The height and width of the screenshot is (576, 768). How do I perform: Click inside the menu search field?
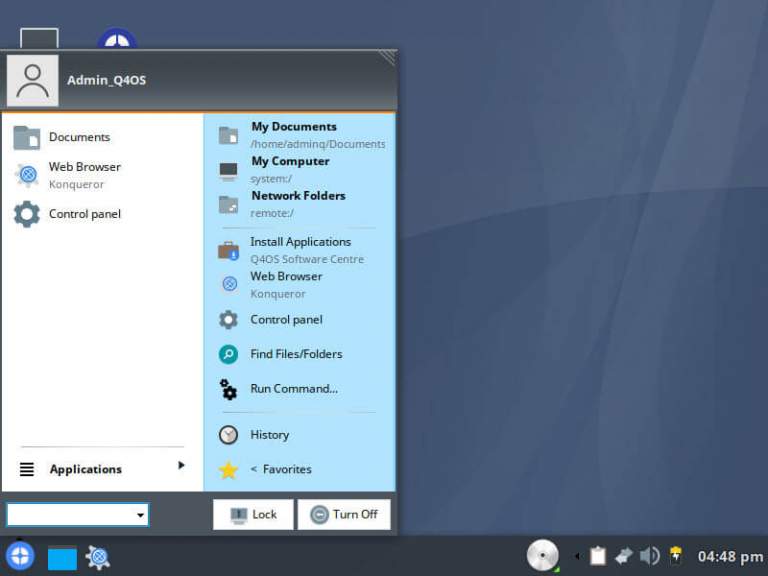71,515
